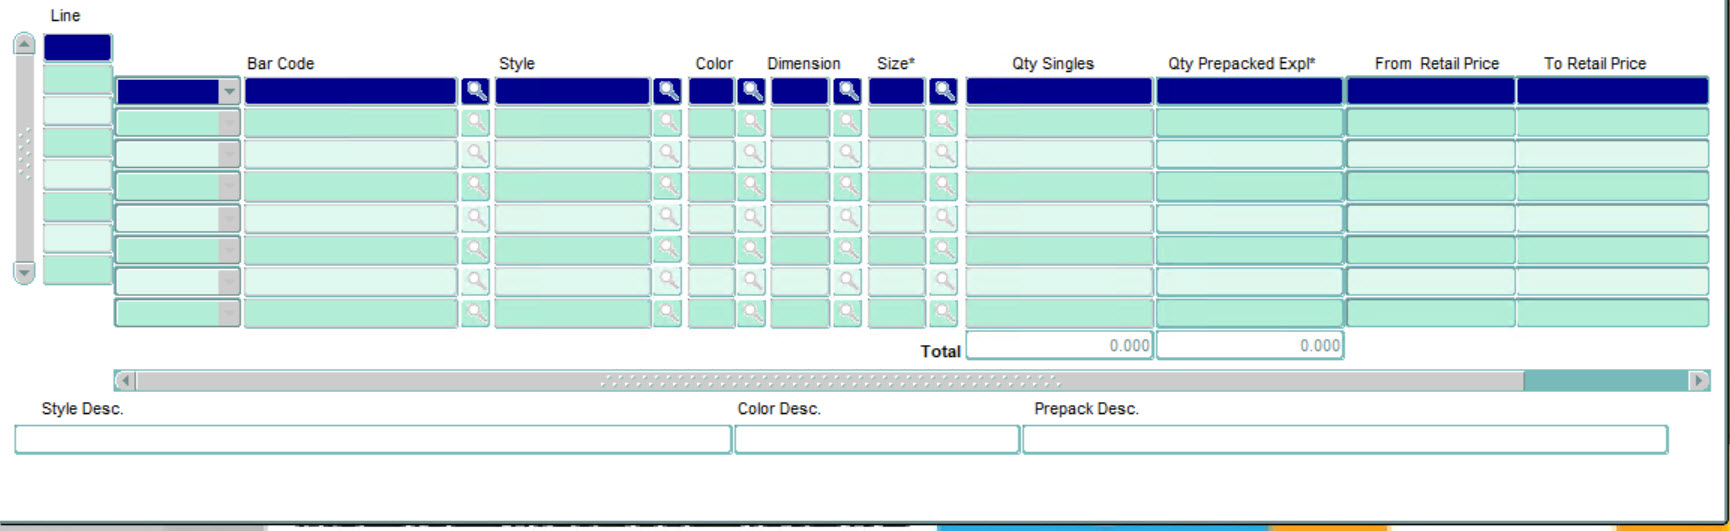Viewport: 1730px width, 531px height.
Task: Select first row From Retail Price field
Action: point(1430,92)
